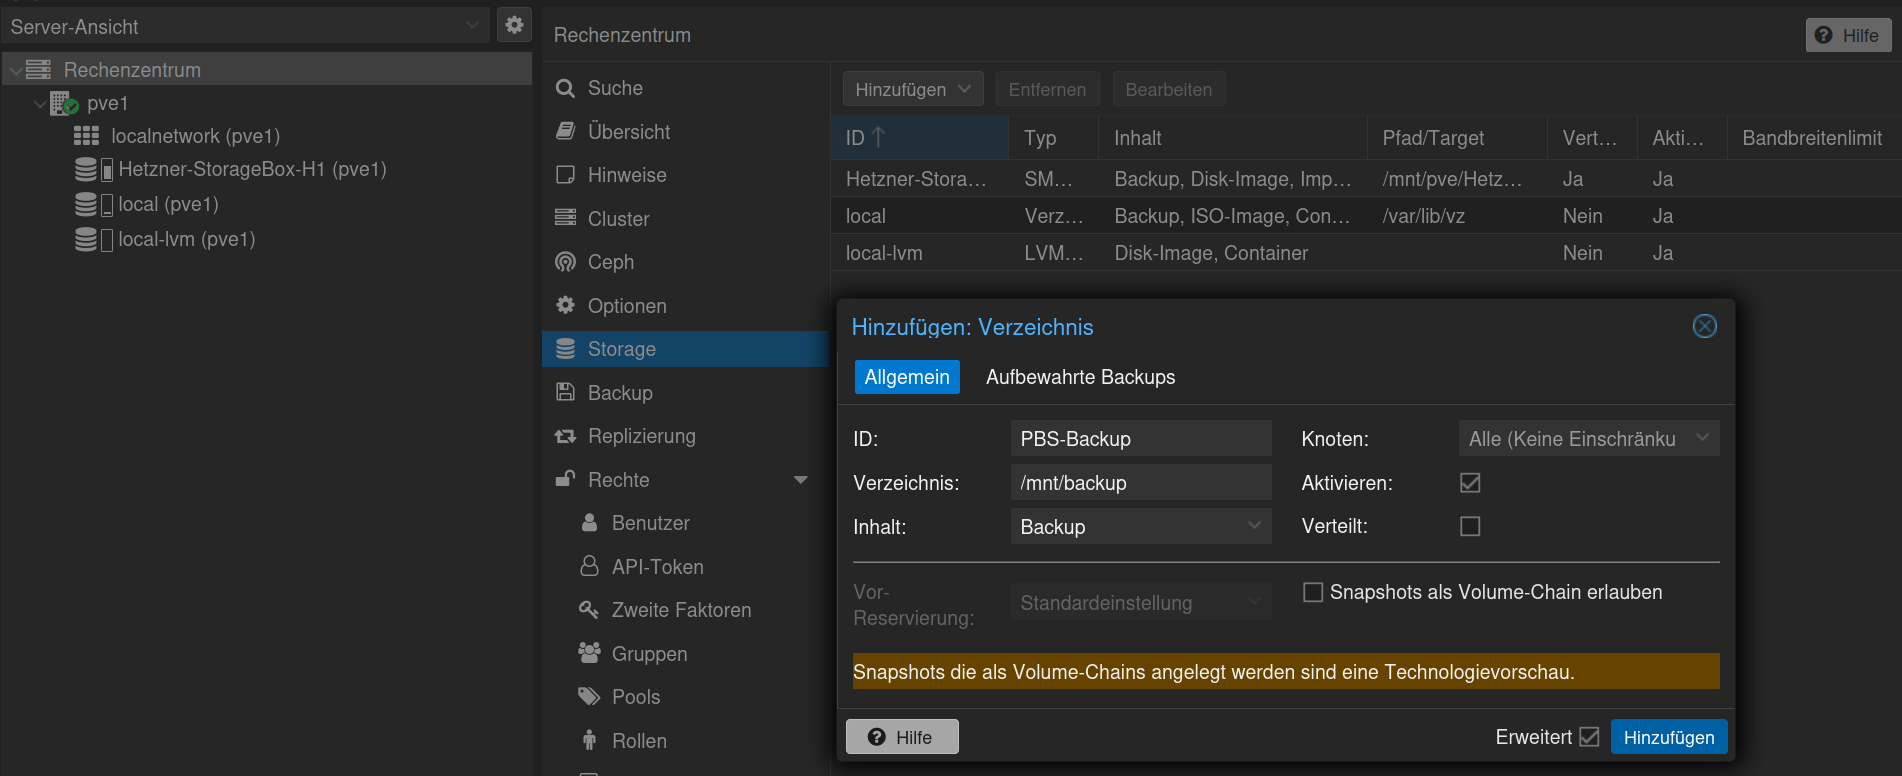The image size is (1902, 776).
Task: Click the Hilfe button in dialog
Action: [902, 737]
